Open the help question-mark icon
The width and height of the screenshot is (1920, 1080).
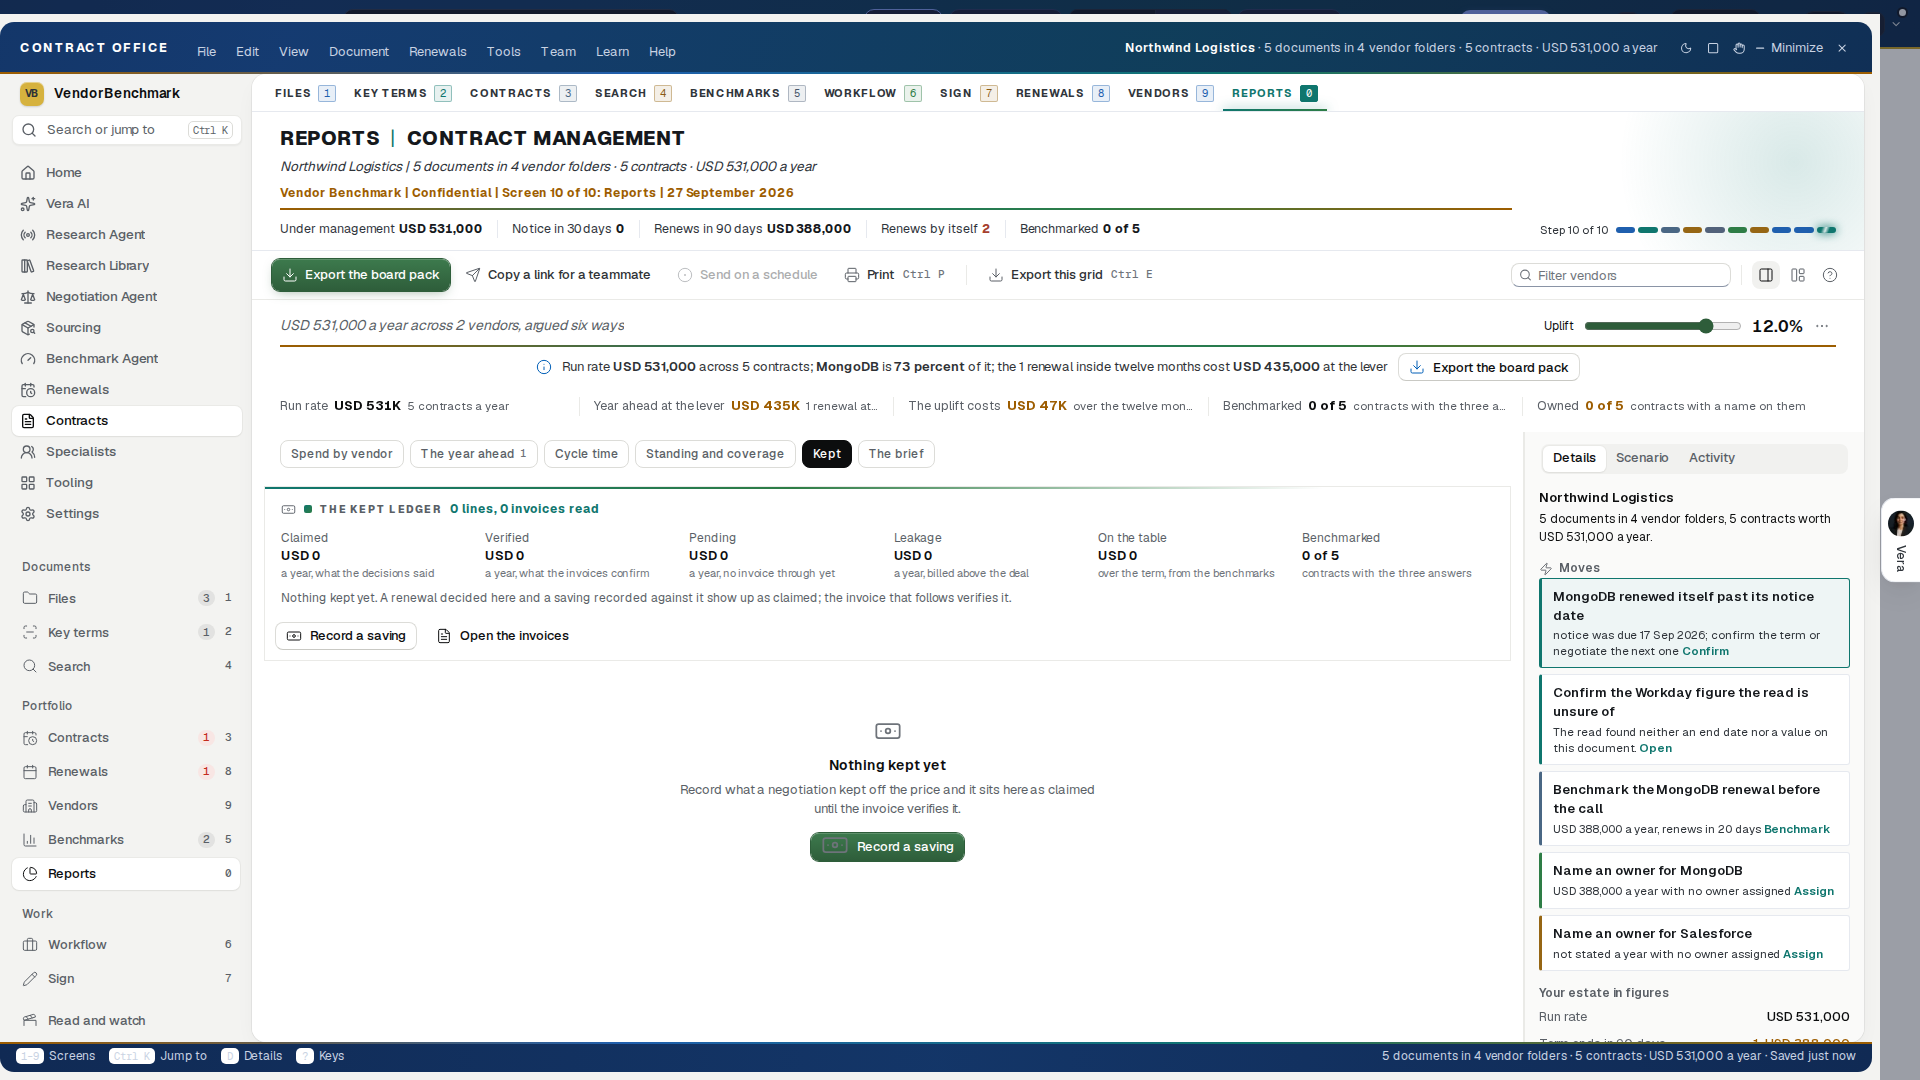tap(1830, 275)
